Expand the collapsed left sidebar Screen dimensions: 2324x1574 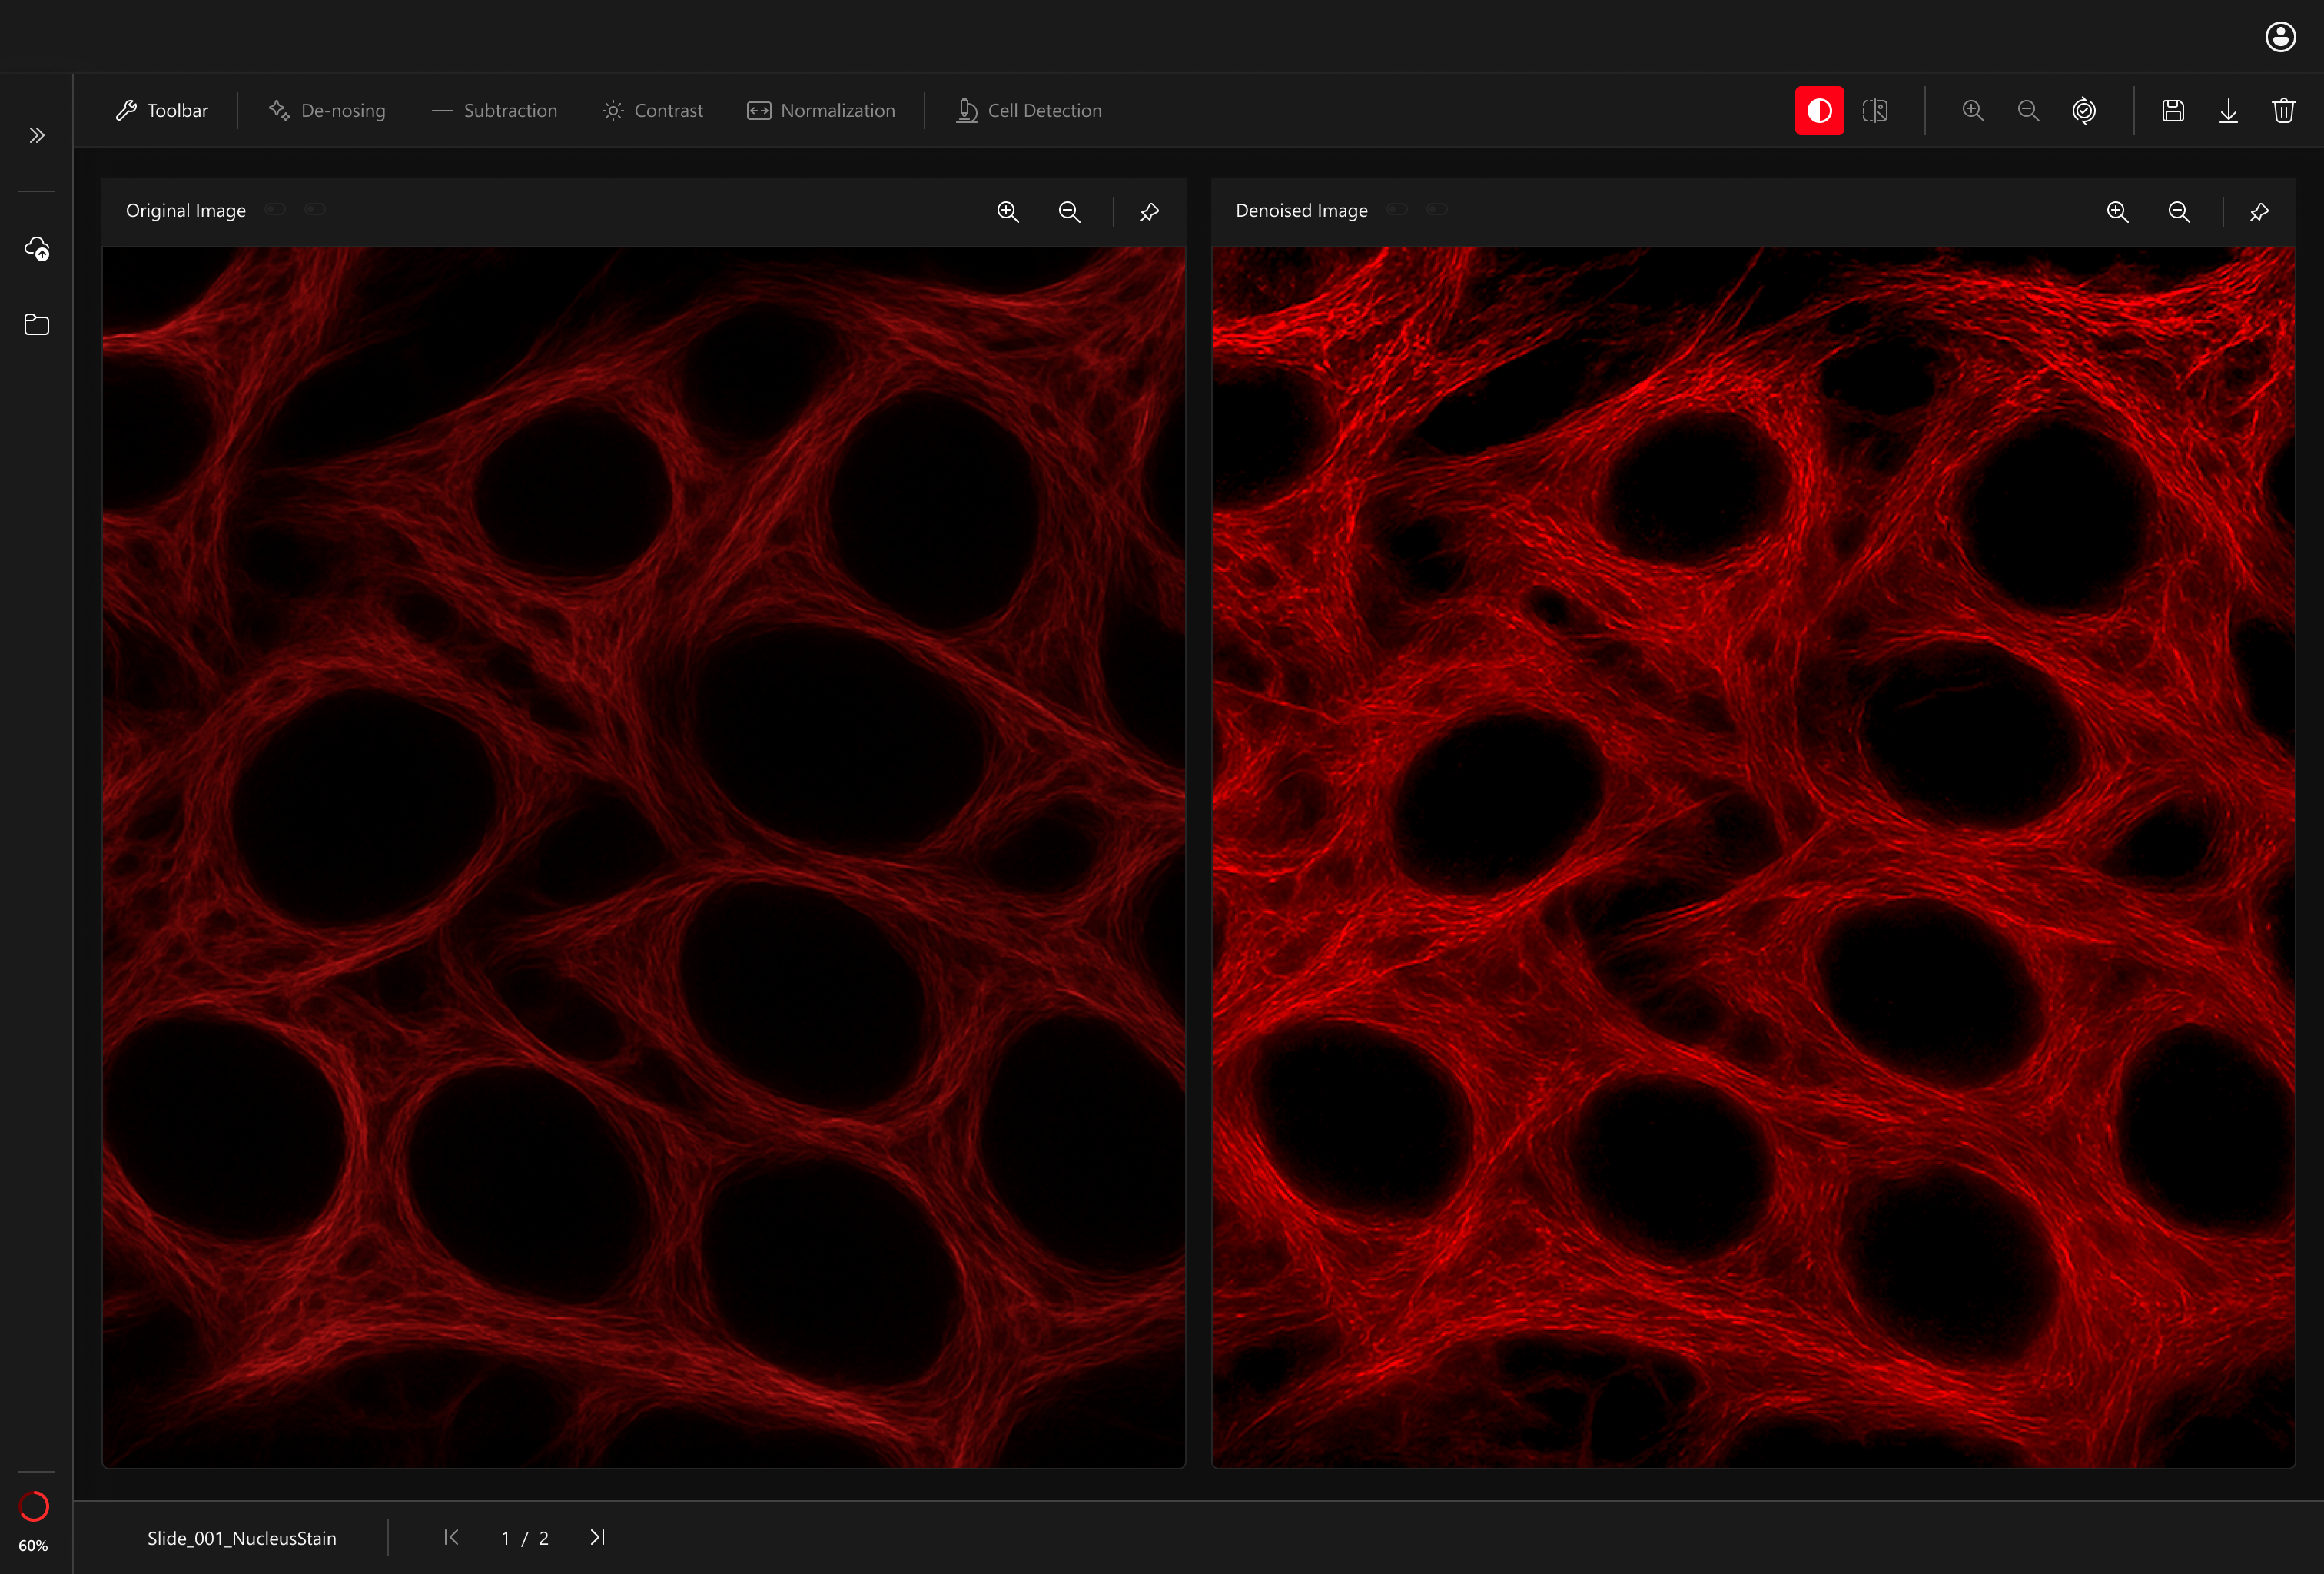tap(36, 135)
